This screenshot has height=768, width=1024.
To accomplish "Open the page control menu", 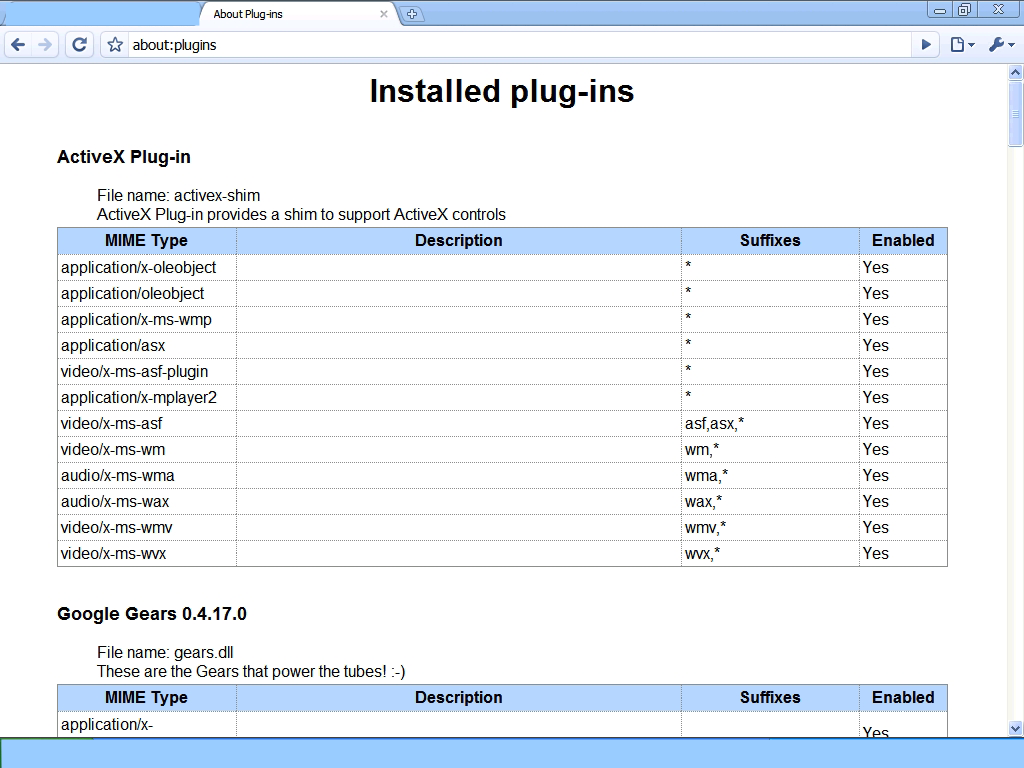I will 962,44.
